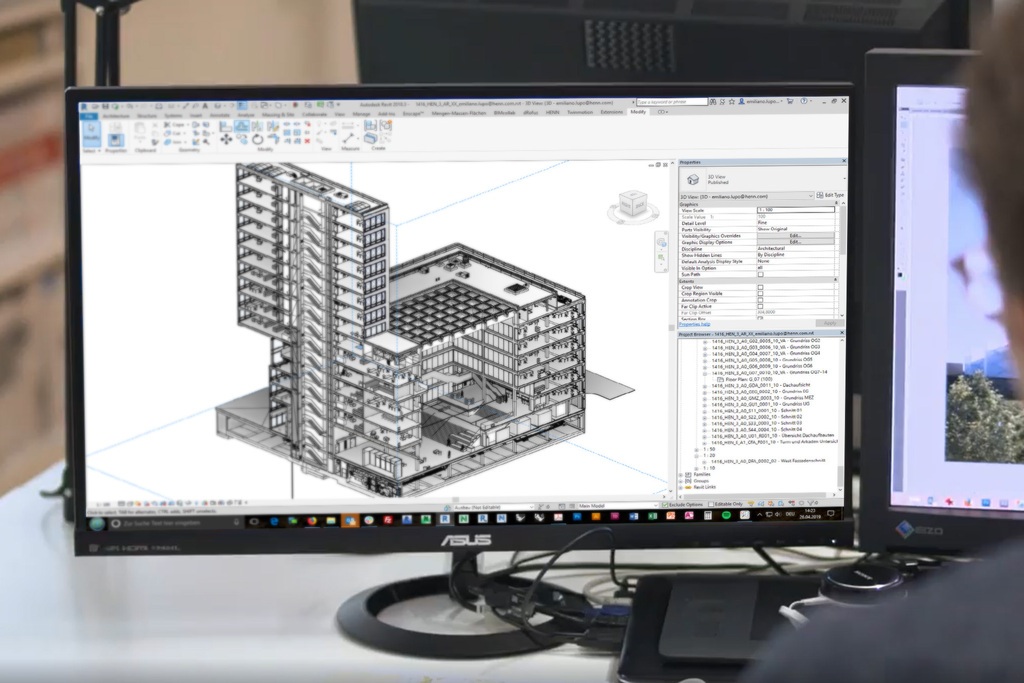The width and height of the screenshot is (1024, 683).
Task: Click the ViewCube in the 3D view
Action: [x=632, y=204]
